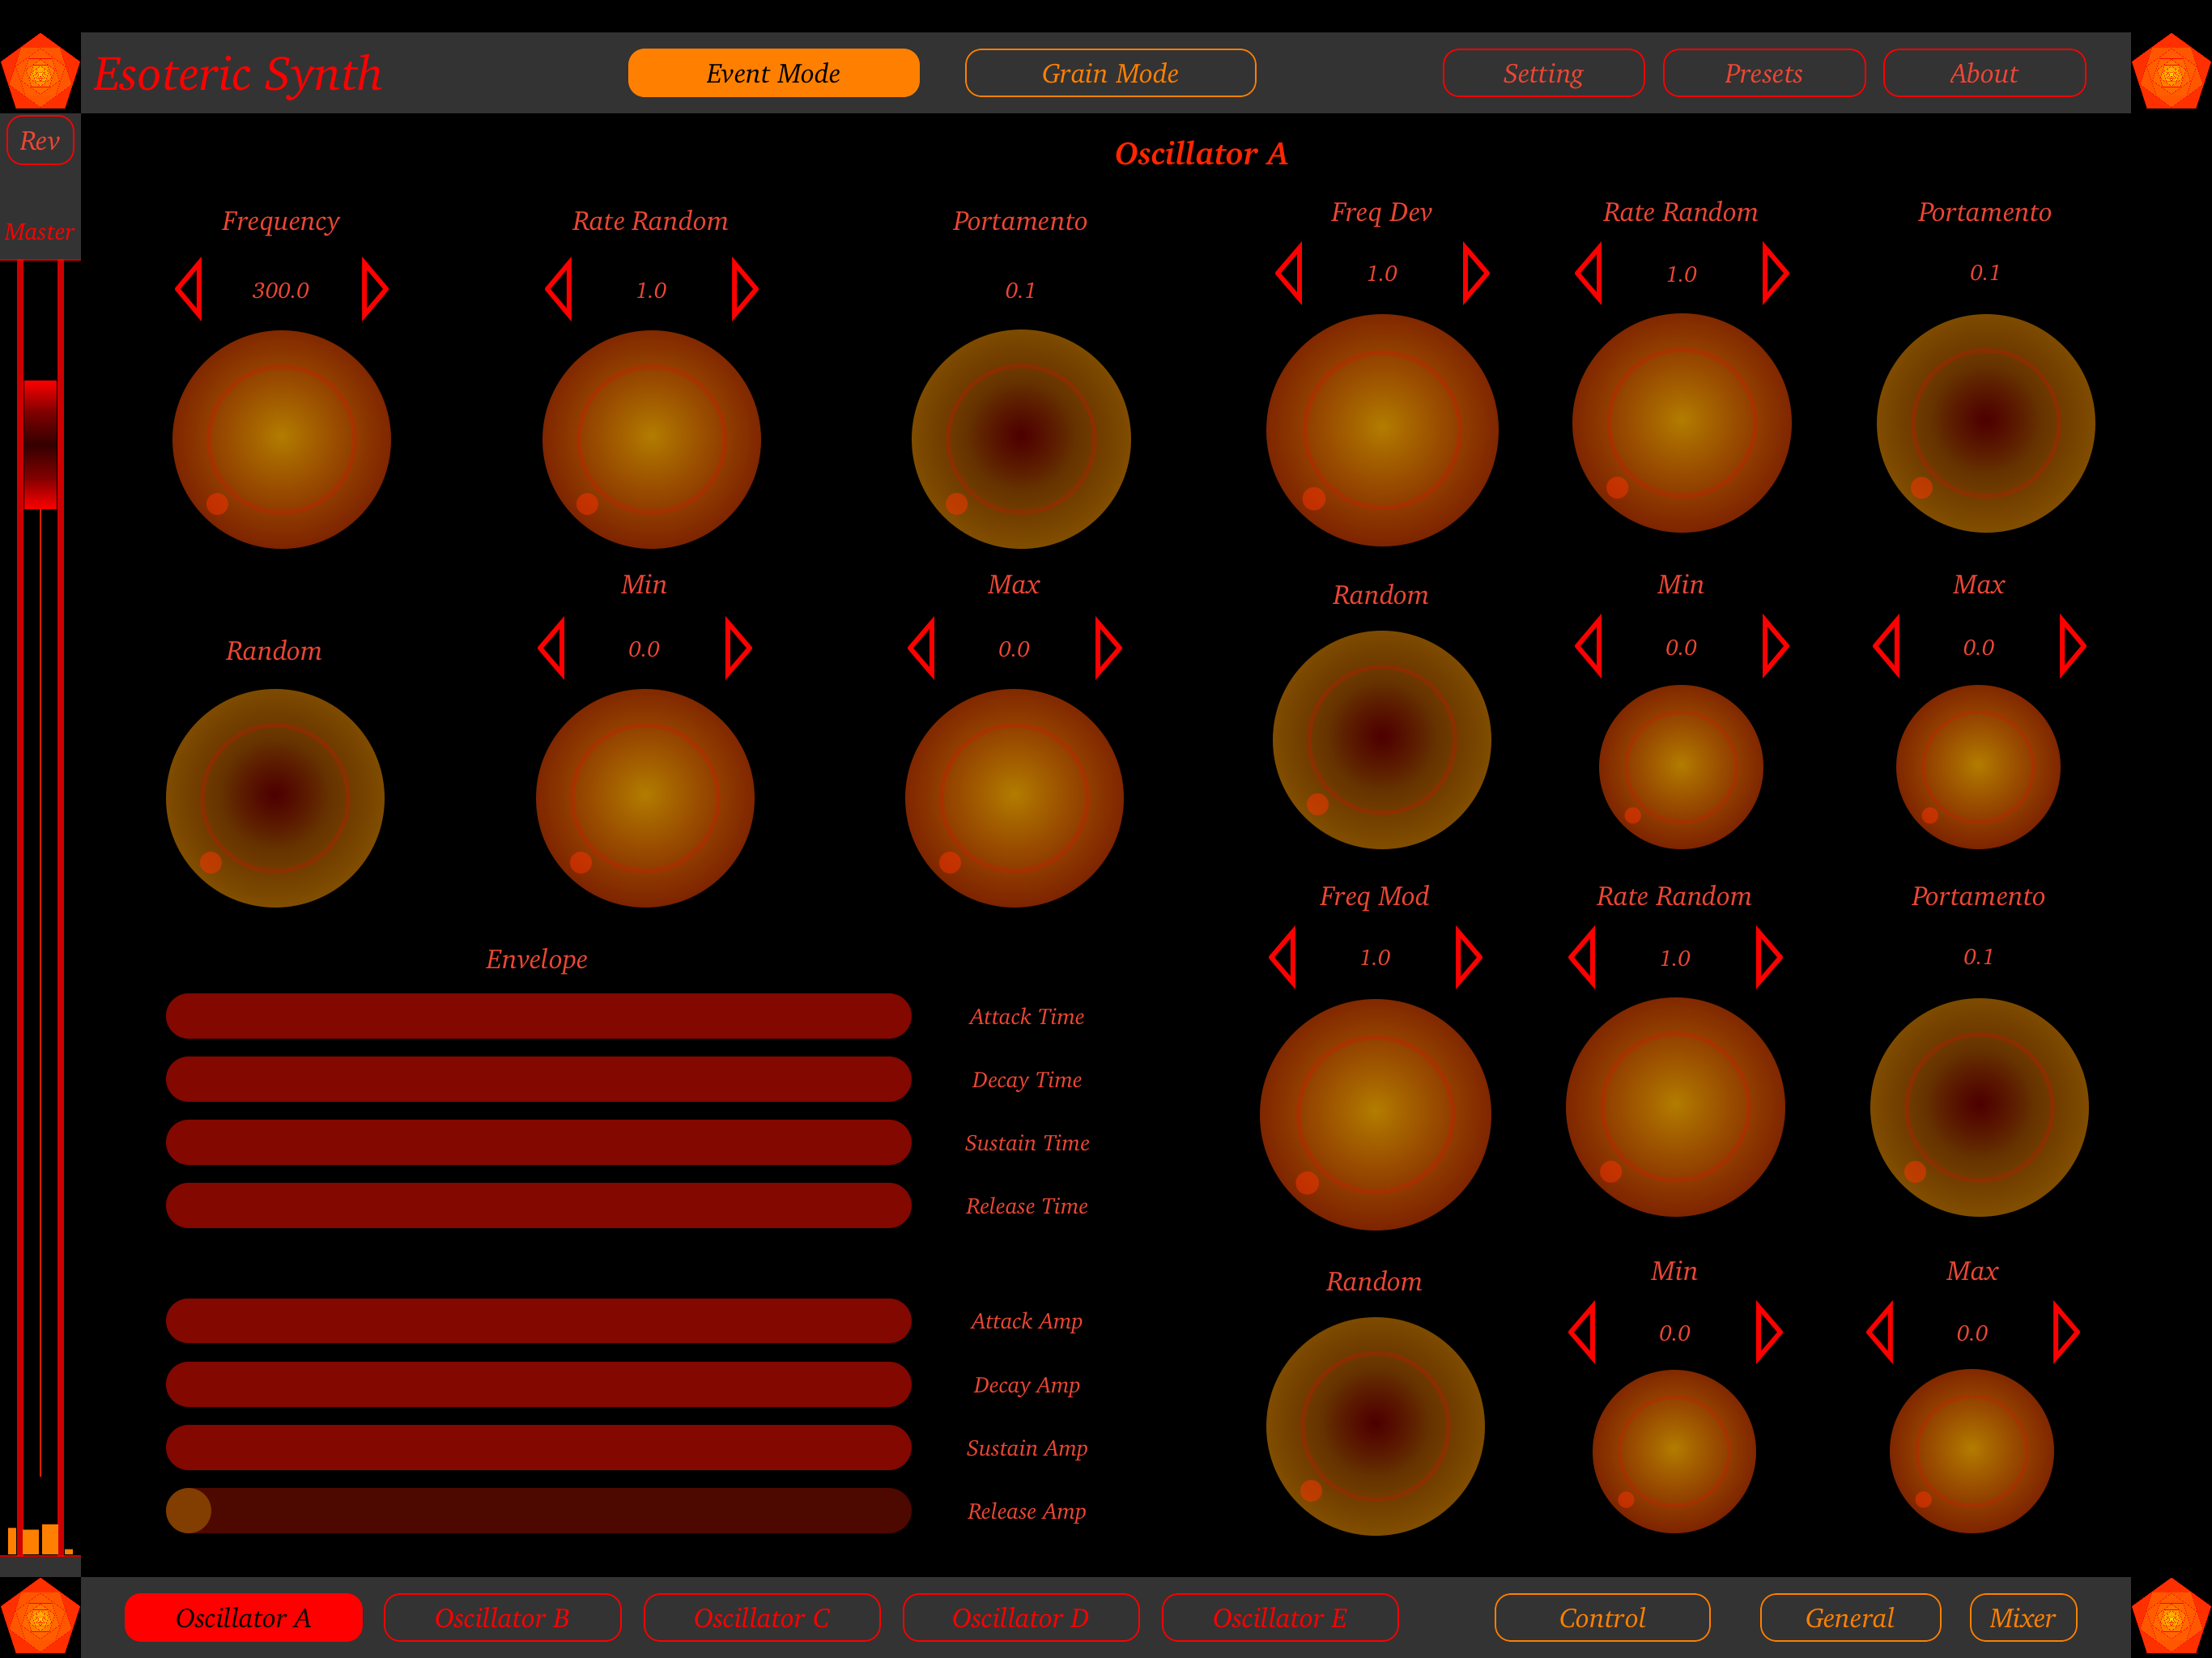The height and width of the screenshot is (1658, 2212).
Task: Click the left Portamento knob
Action: pyautogui.click(x=1020, y=439)
